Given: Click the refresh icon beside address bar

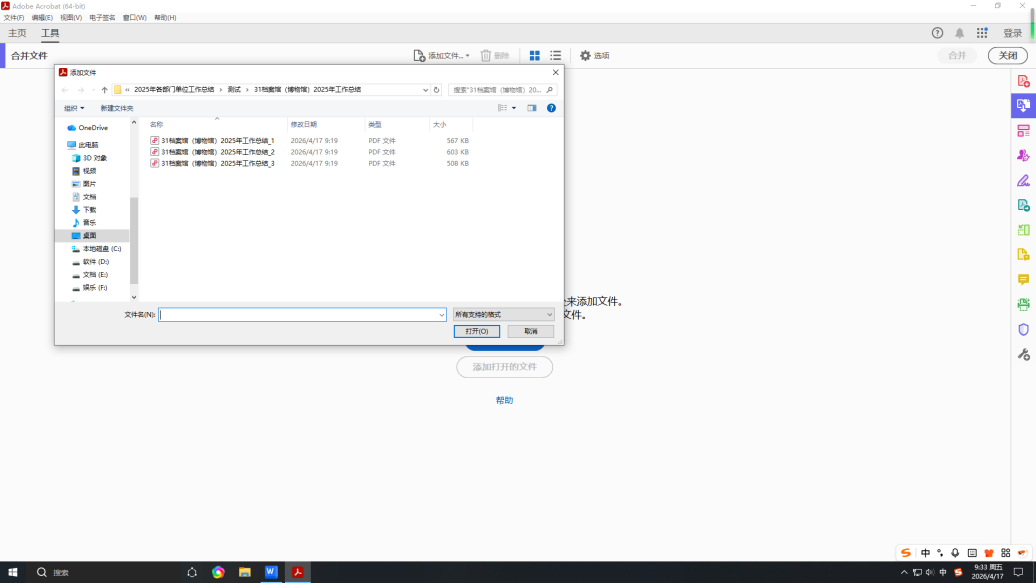Looking at the screenshot, I should [x=437, y=90].
